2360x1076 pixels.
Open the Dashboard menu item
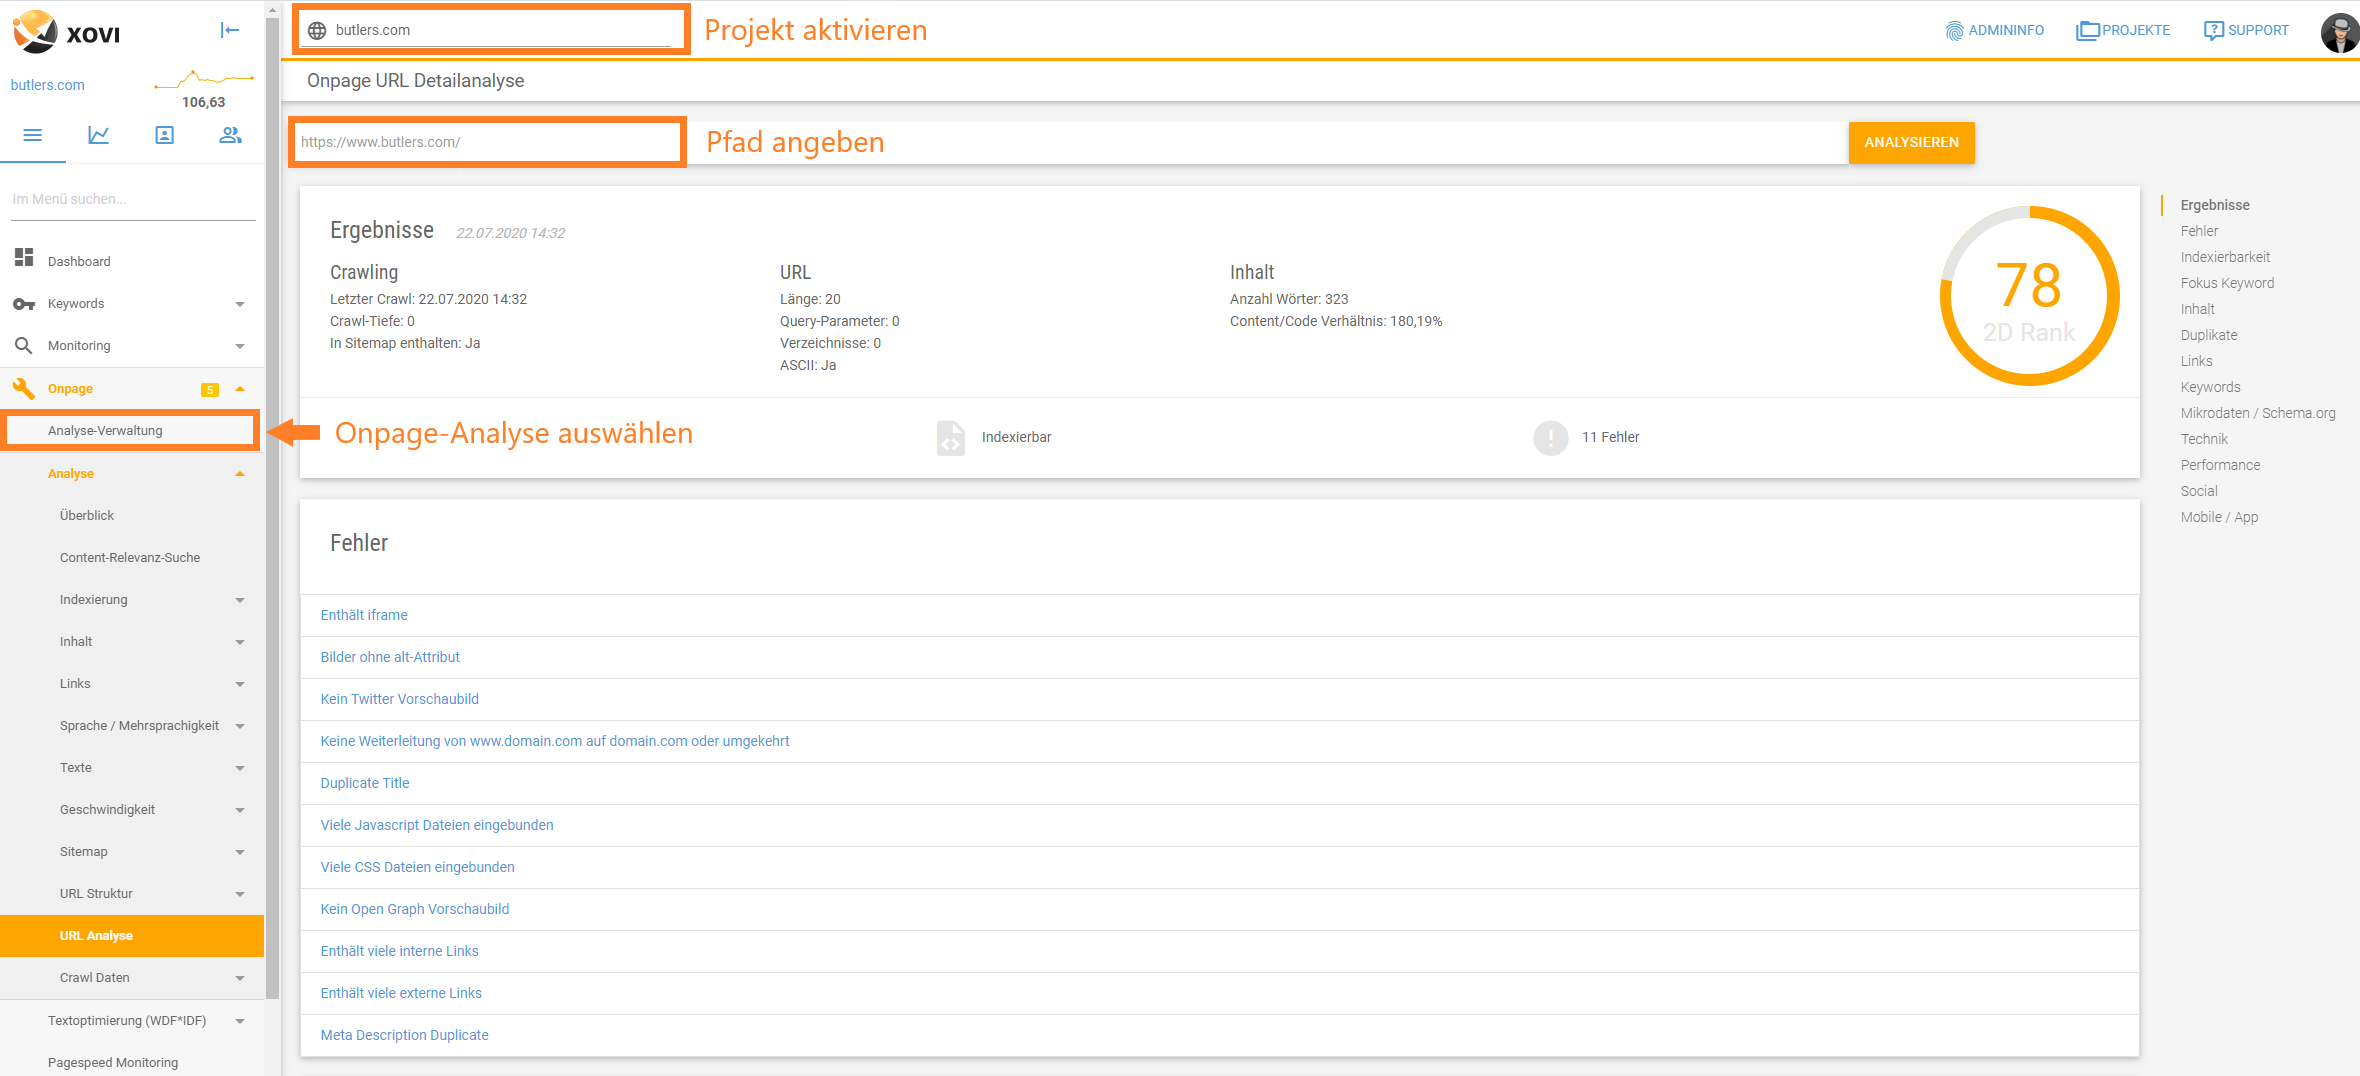coord(132,261)
